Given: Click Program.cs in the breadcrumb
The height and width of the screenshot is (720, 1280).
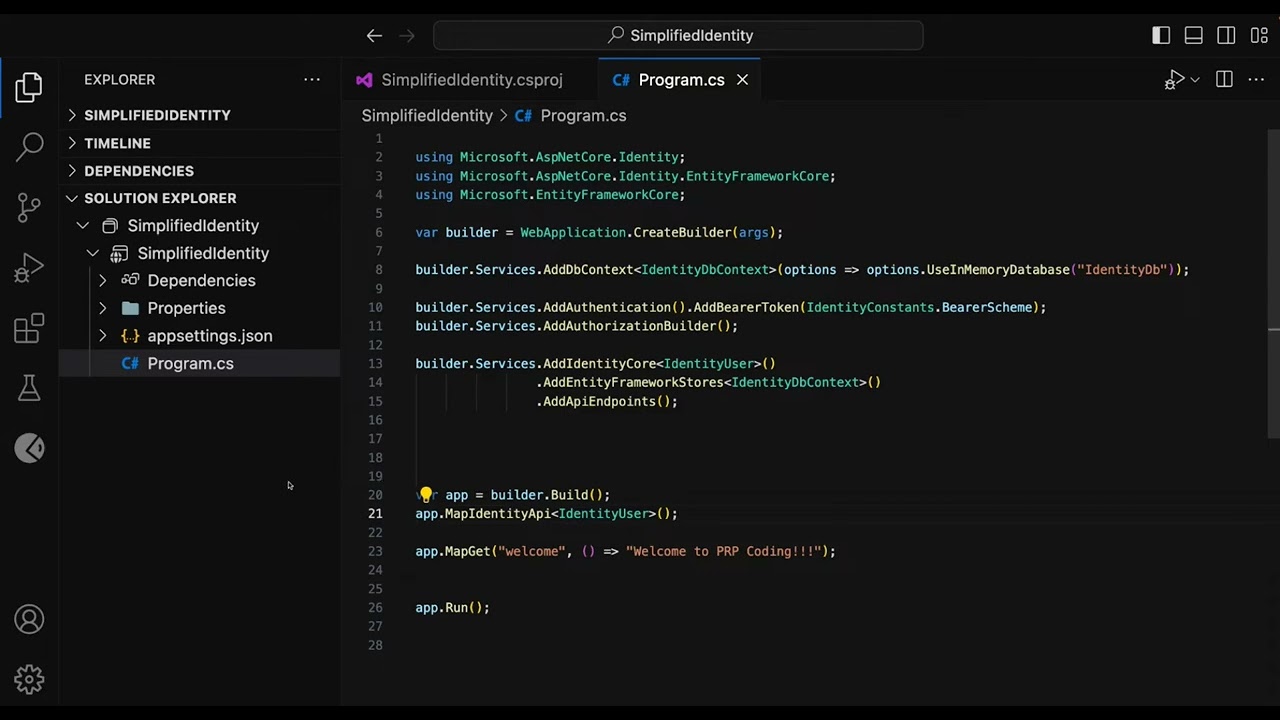Looking at the screenshot, I should pyautogui.click(x=583, y=115).
